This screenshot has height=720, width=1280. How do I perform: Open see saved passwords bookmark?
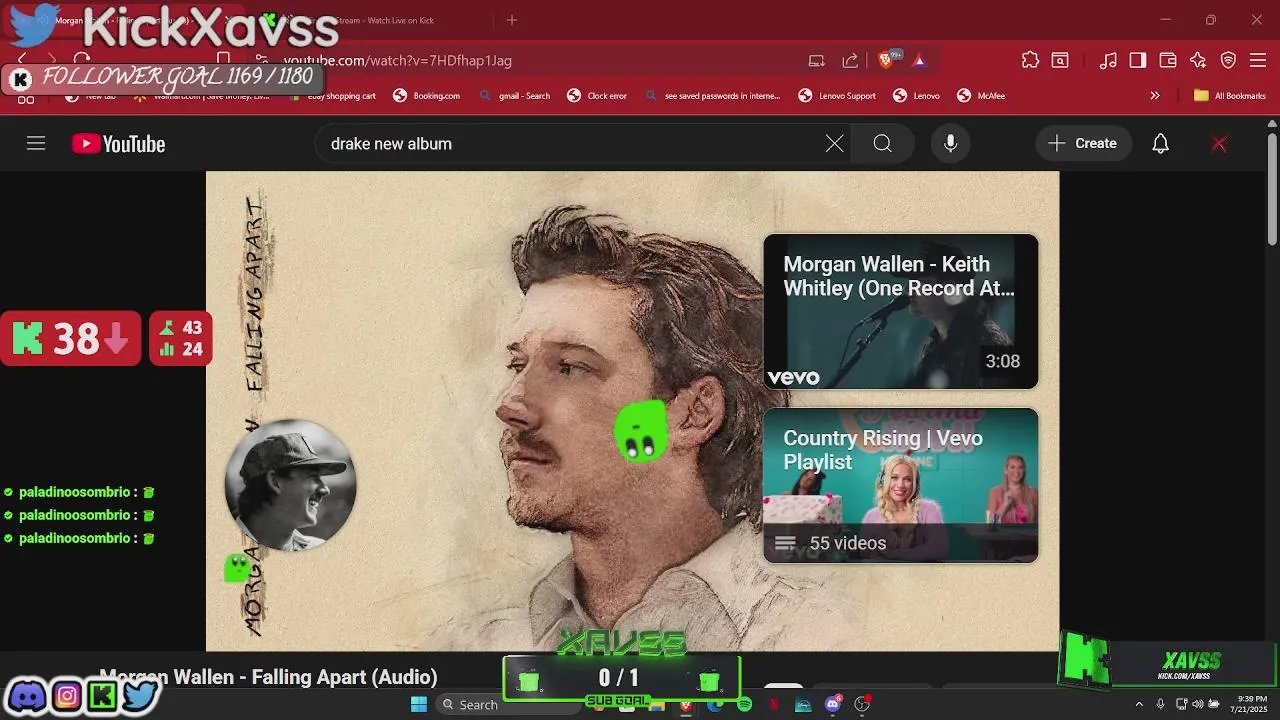pyautogui.click(x=712, y=96)
